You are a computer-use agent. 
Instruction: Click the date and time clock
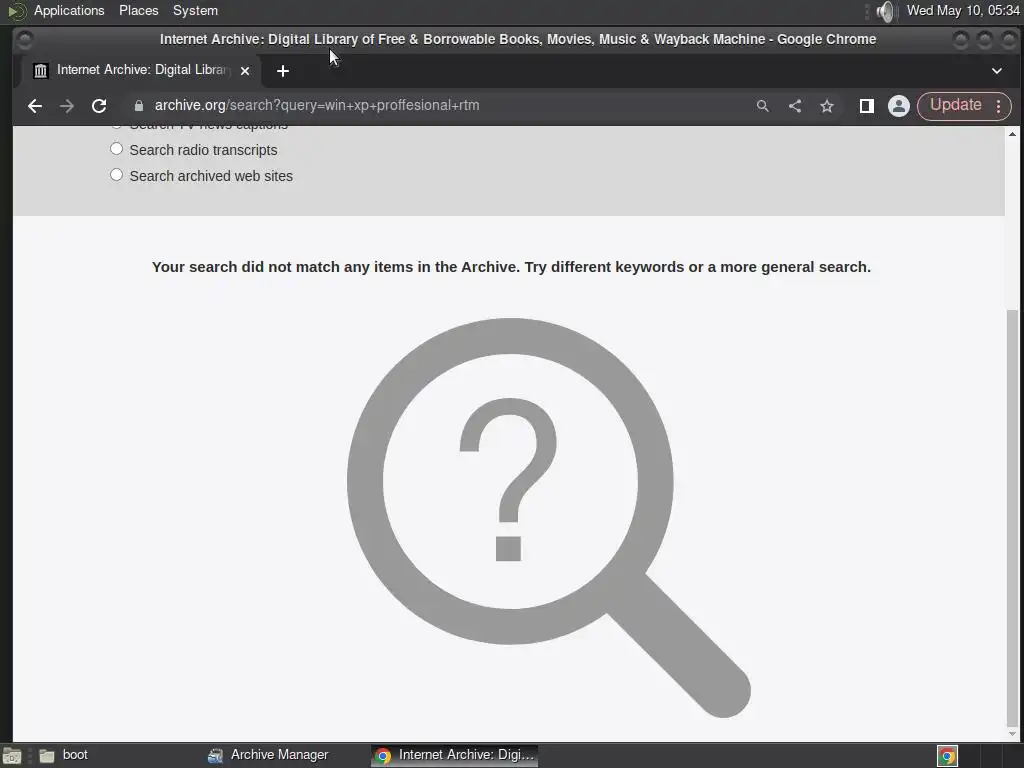(963, 10)
